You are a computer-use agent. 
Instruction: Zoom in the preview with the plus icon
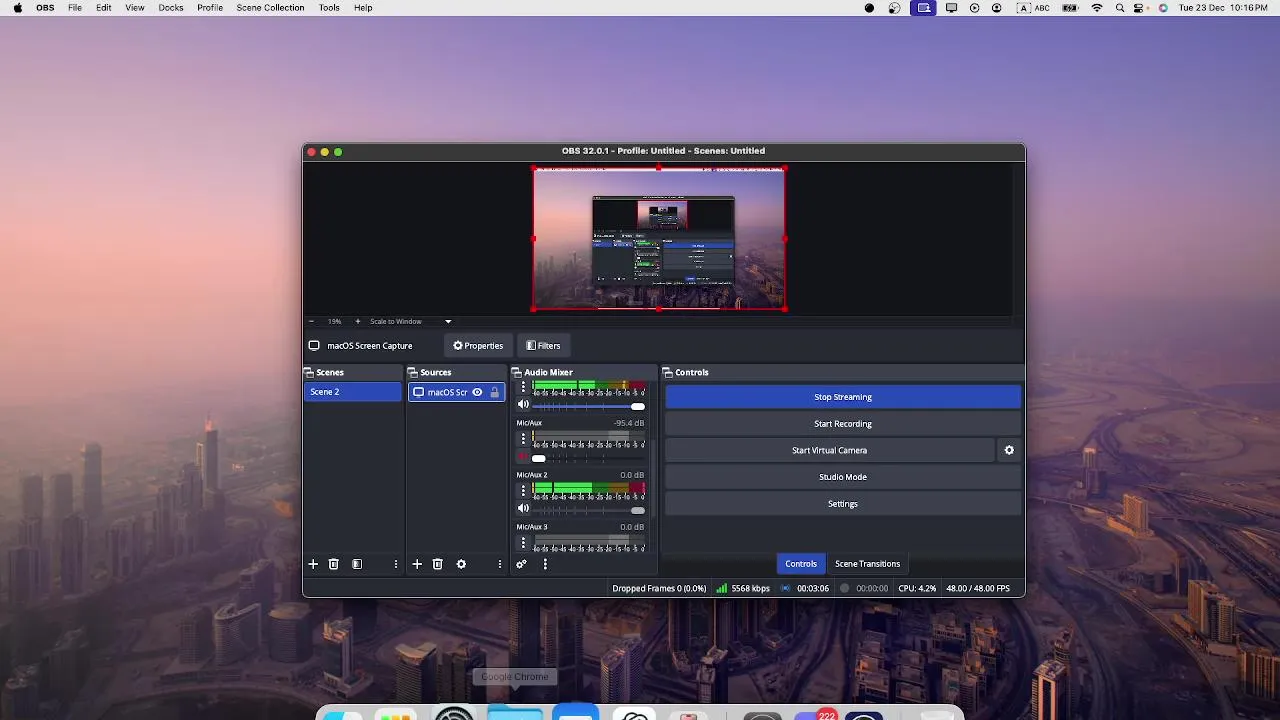pos(357,321)
